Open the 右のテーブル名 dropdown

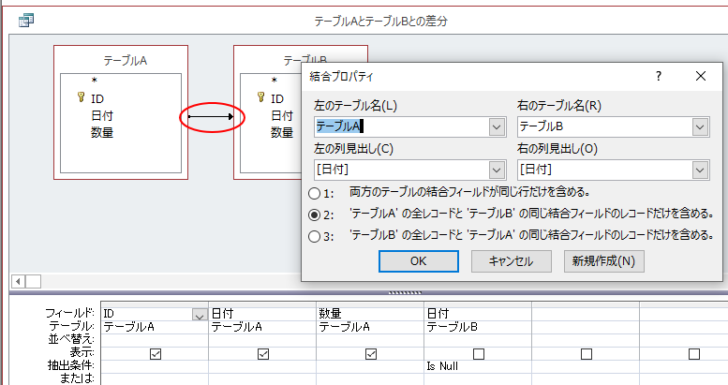pos(700,127)
